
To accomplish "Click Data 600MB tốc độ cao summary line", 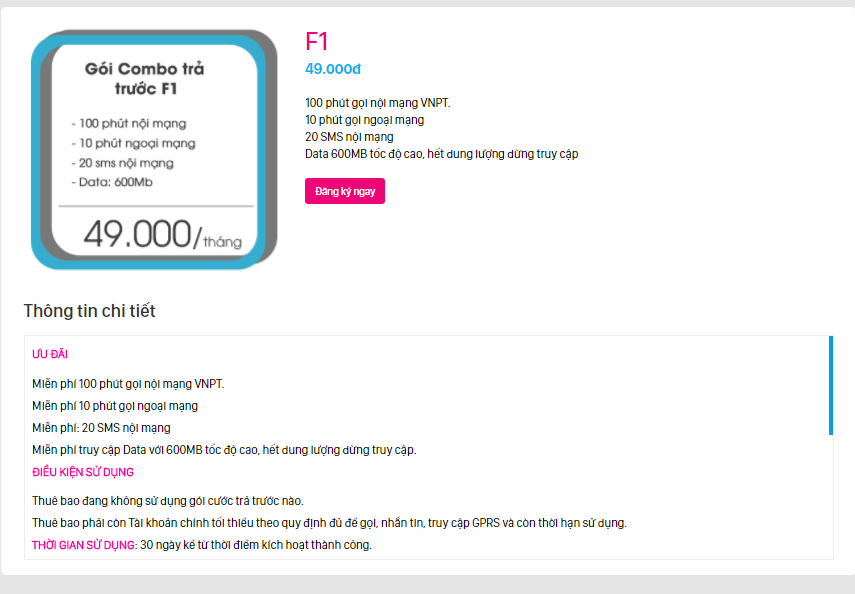I will pyautogui.click(x=441, y=154).
